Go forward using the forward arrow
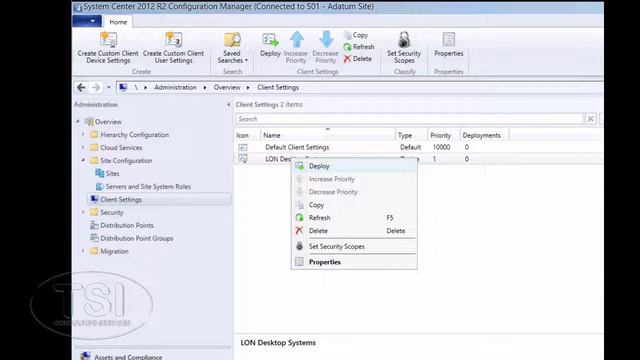The width and height of the screenshot is (640, 360). pos(96,87)
